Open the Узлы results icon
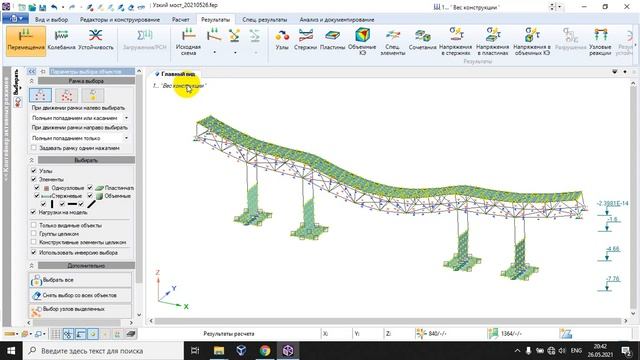The image size is (640, 360). pos(282,40)
